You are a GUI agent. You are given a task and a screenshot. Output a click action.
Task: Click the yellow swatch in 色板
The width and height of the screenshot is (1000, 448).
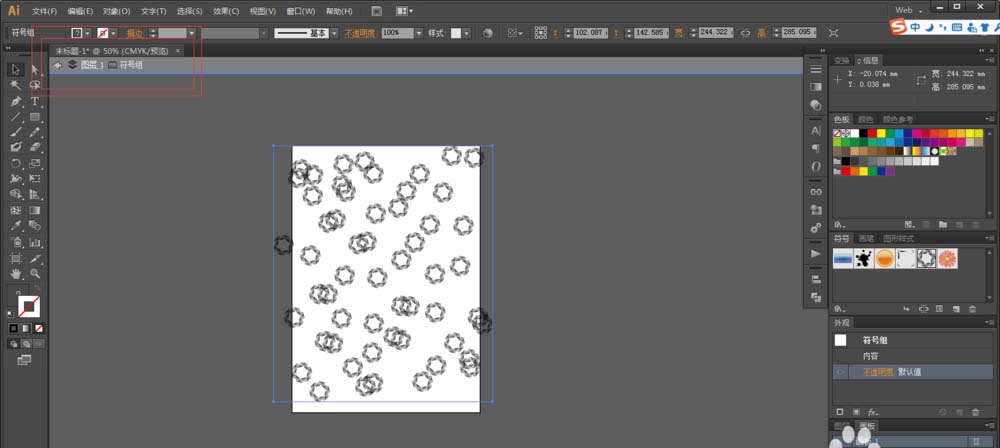(x=881, y=133)
